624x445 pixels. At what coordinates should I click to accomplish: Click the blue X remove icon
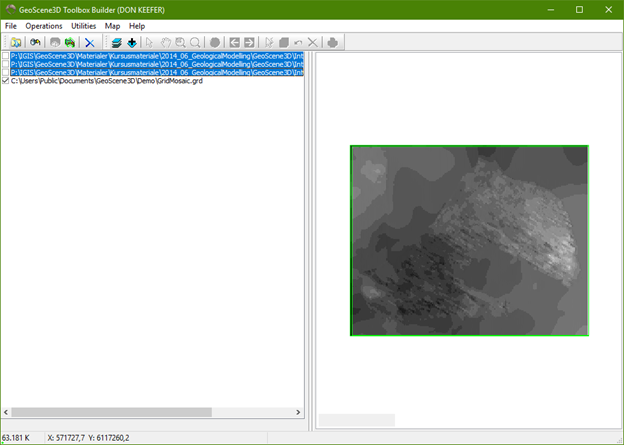(x=90, y=42)
